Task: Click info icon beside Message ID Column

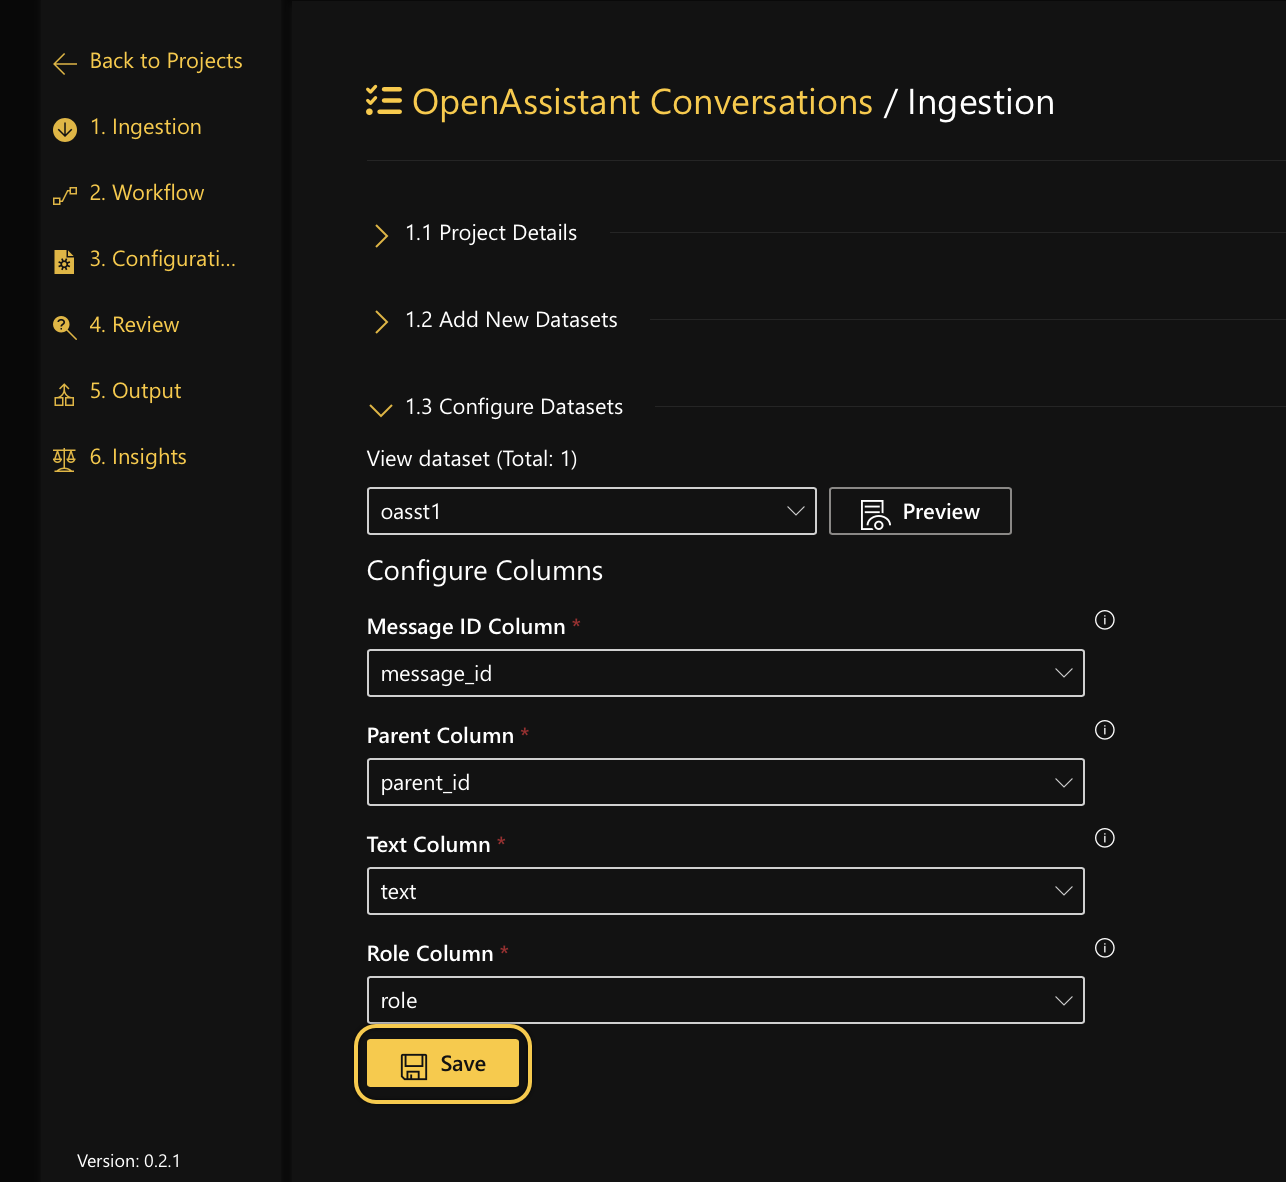Action: point(1104,620)
